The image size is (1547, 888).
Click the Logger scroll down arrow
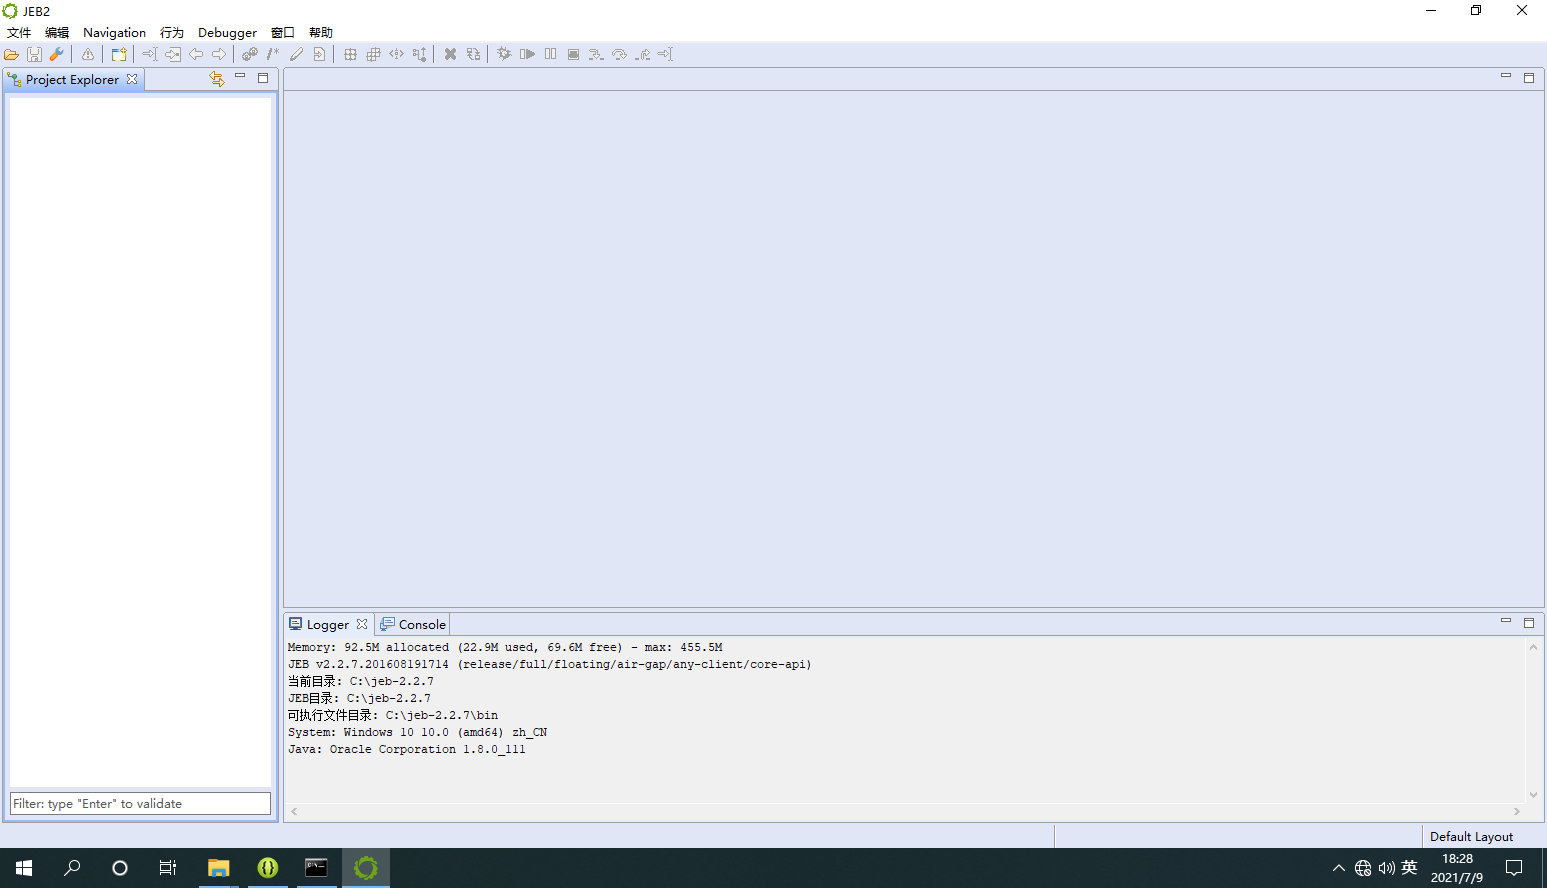[1533, 795]
